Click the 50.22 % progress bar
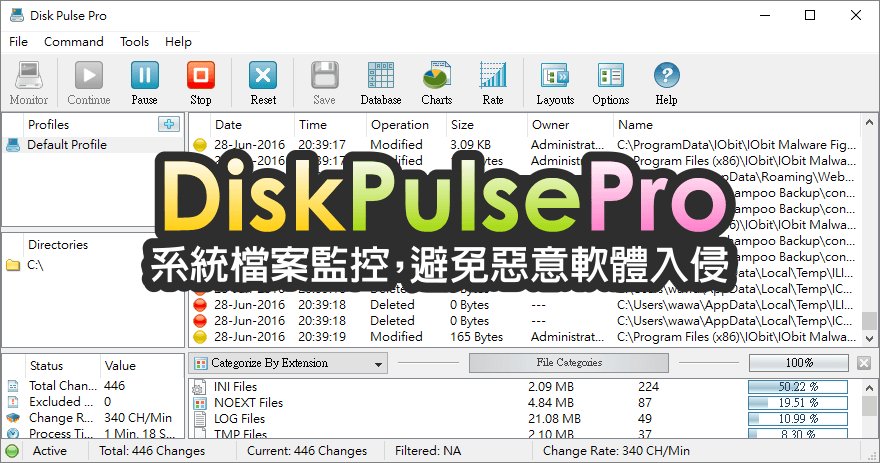This screenshot has height=463, width=880. 798,387
